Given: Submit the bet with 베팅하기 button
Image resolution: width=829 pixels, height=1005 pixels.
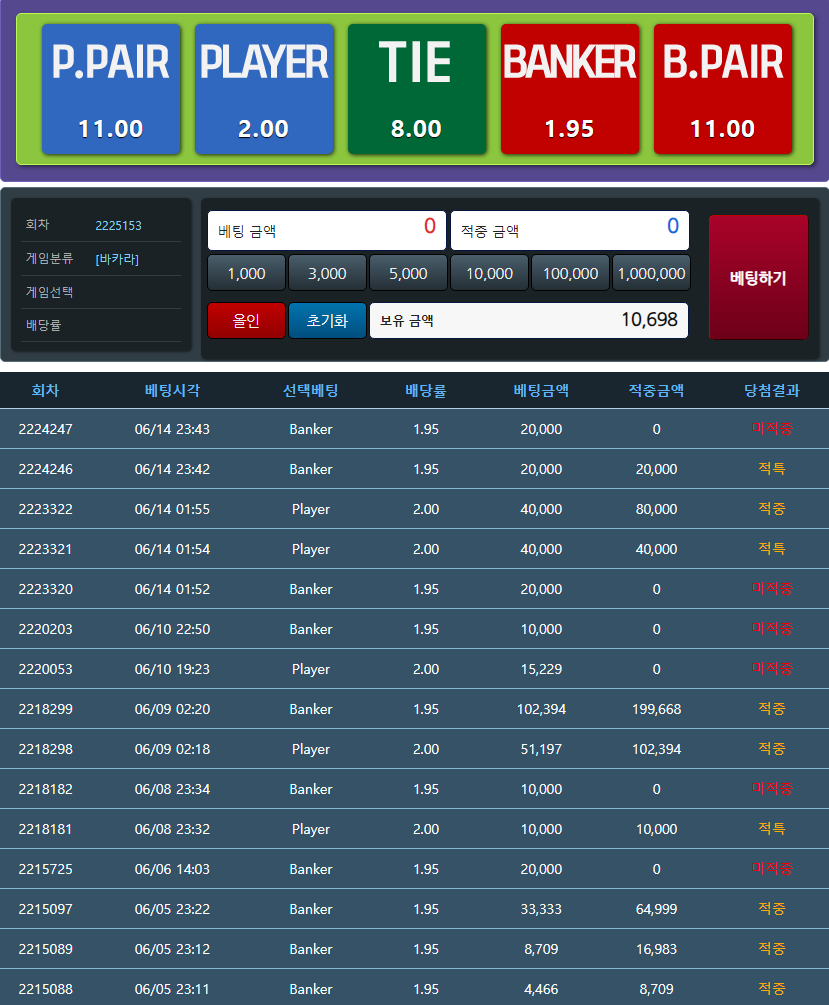Looking at the screenshot, I should [x=757, y=277].
